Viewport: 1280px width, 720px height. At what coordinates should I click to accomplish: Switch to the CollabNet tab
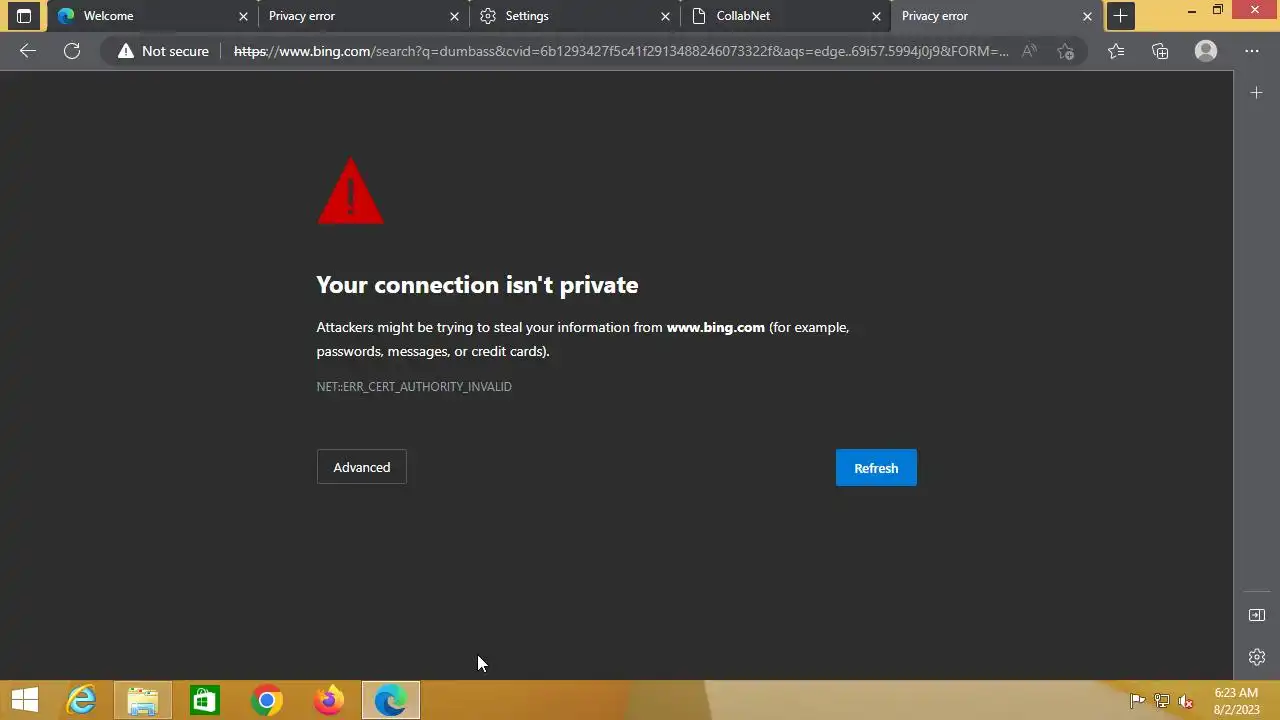pyautogui.click(x=786, y=16)
